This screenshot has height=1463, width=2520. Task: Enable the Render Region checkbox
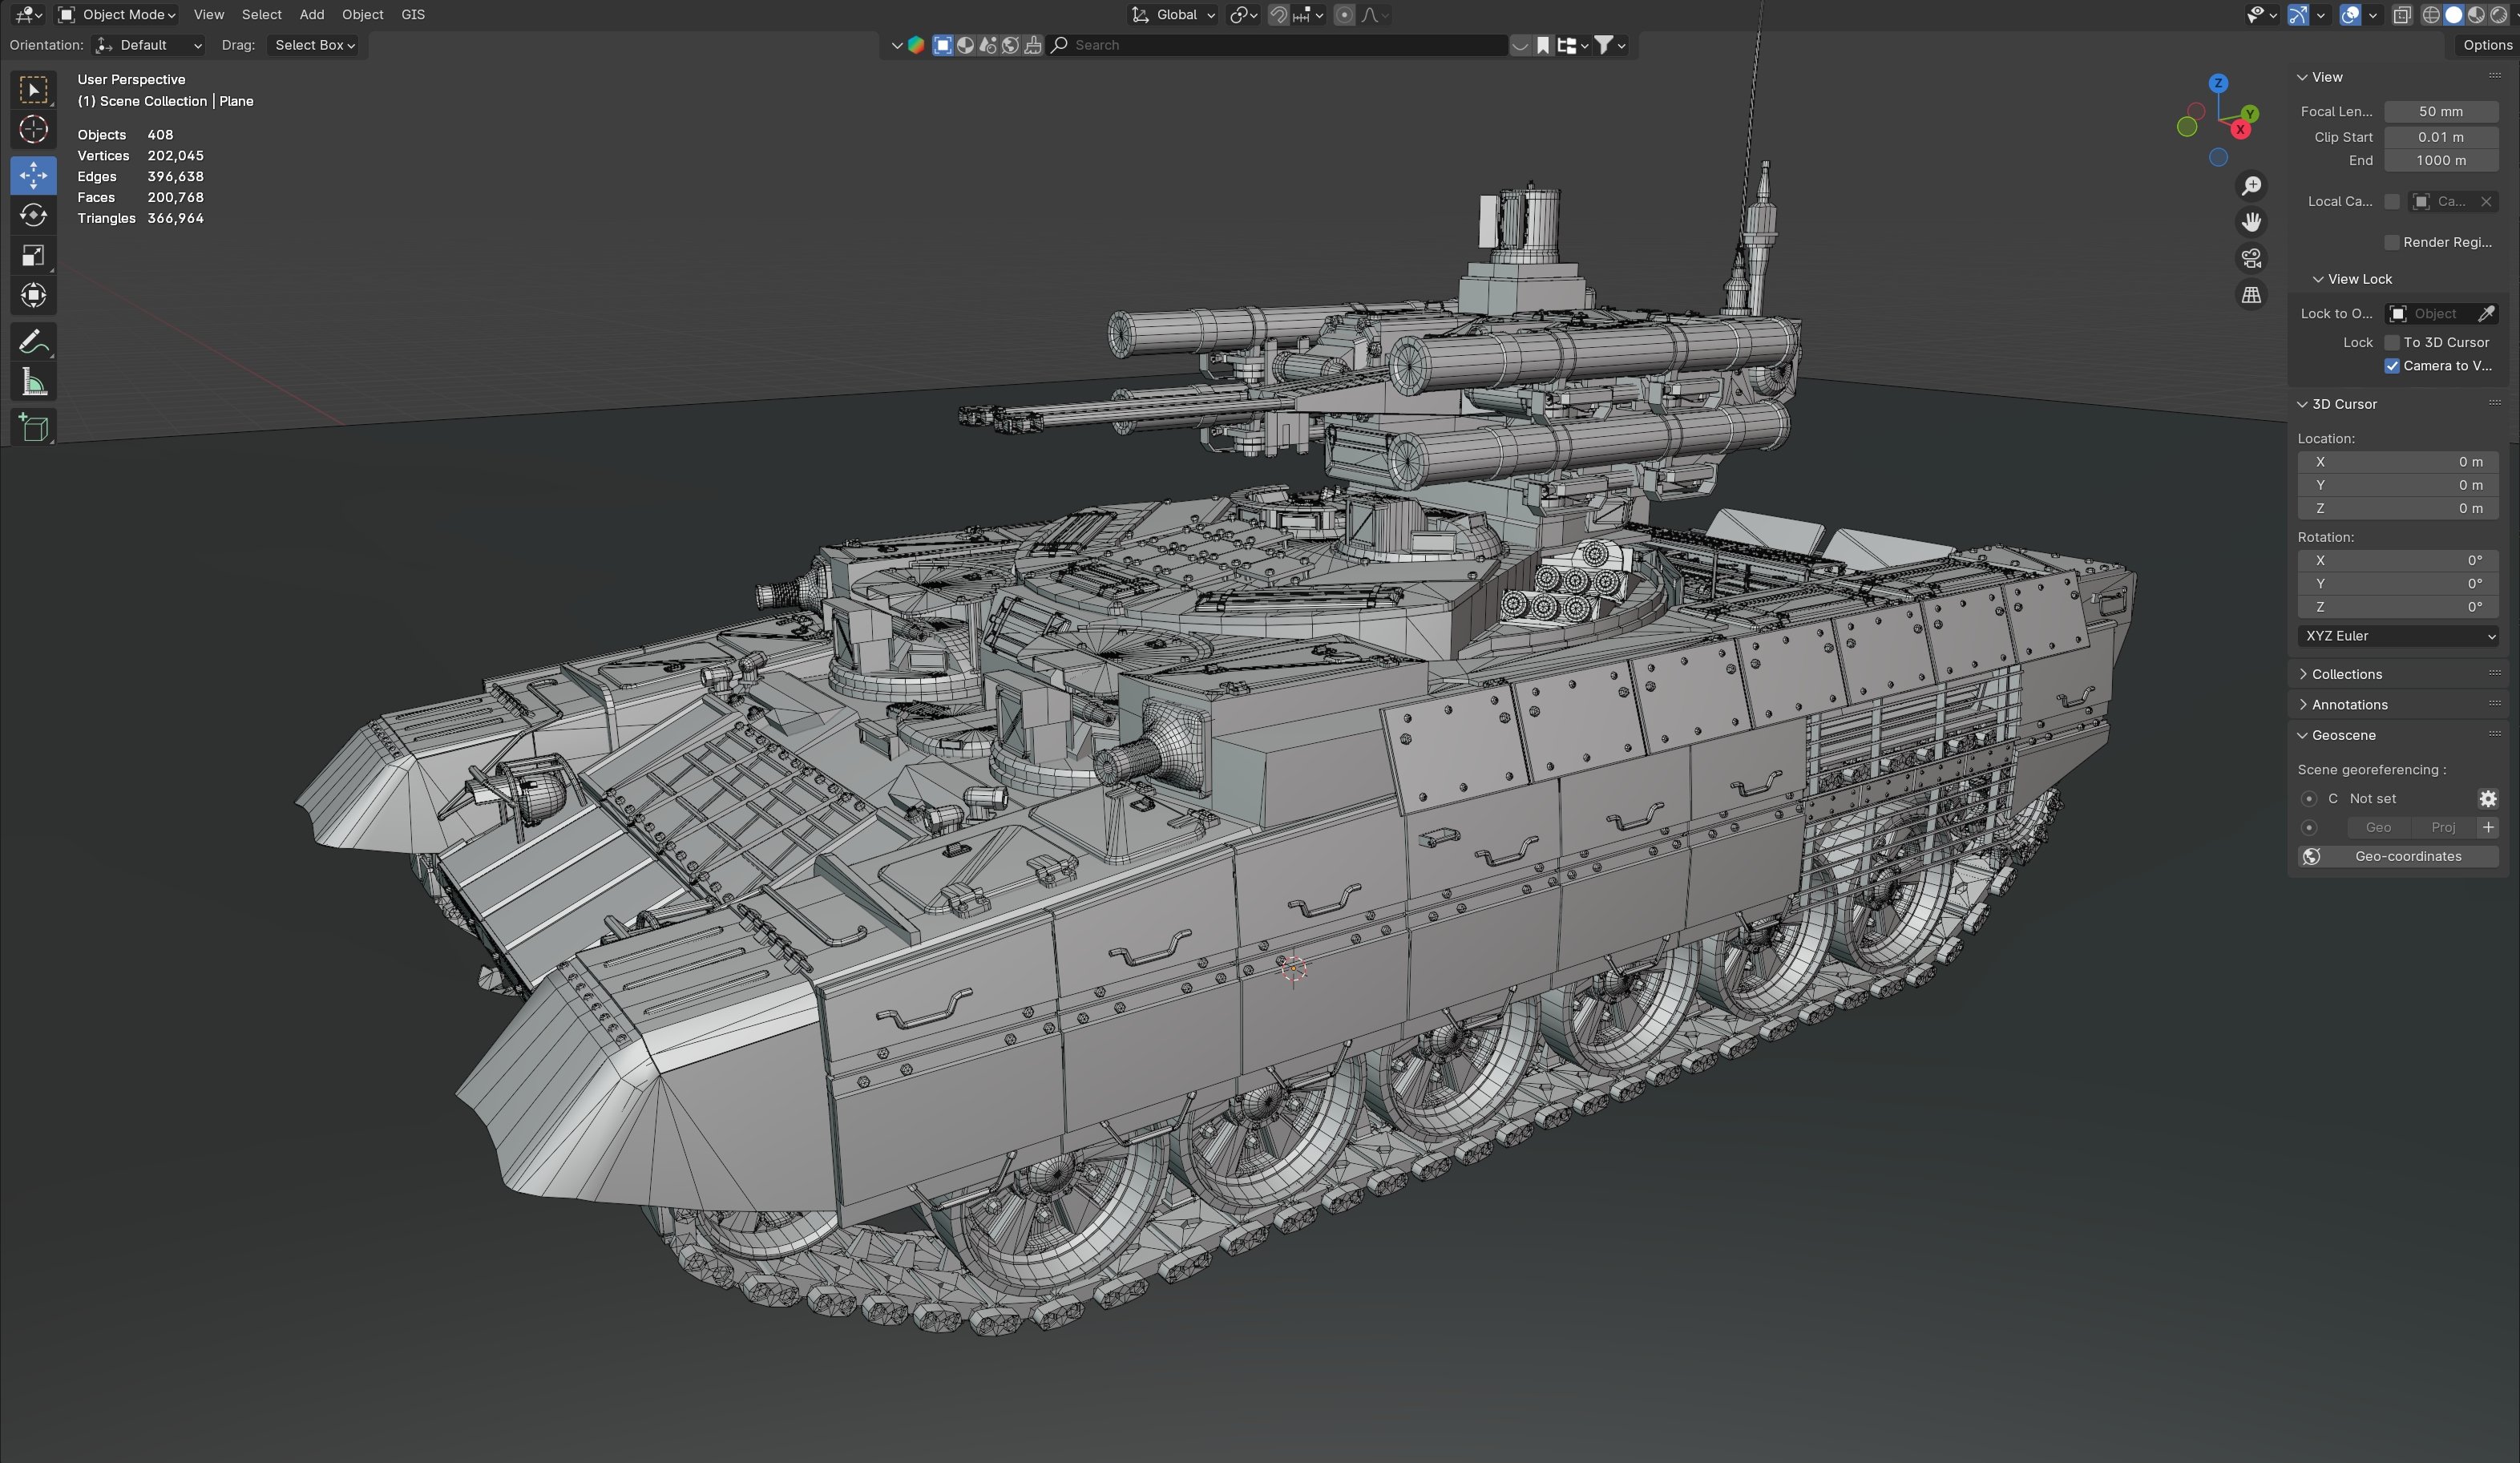[x=2392, y=243]
